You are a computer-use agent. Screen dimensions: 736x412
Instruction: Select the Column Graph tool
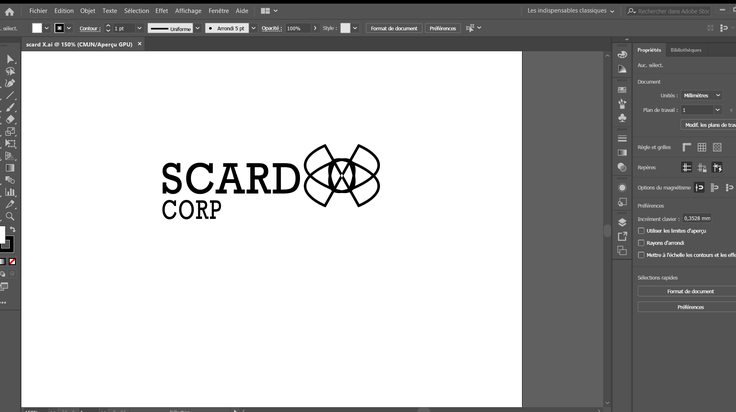click(10, 192)
